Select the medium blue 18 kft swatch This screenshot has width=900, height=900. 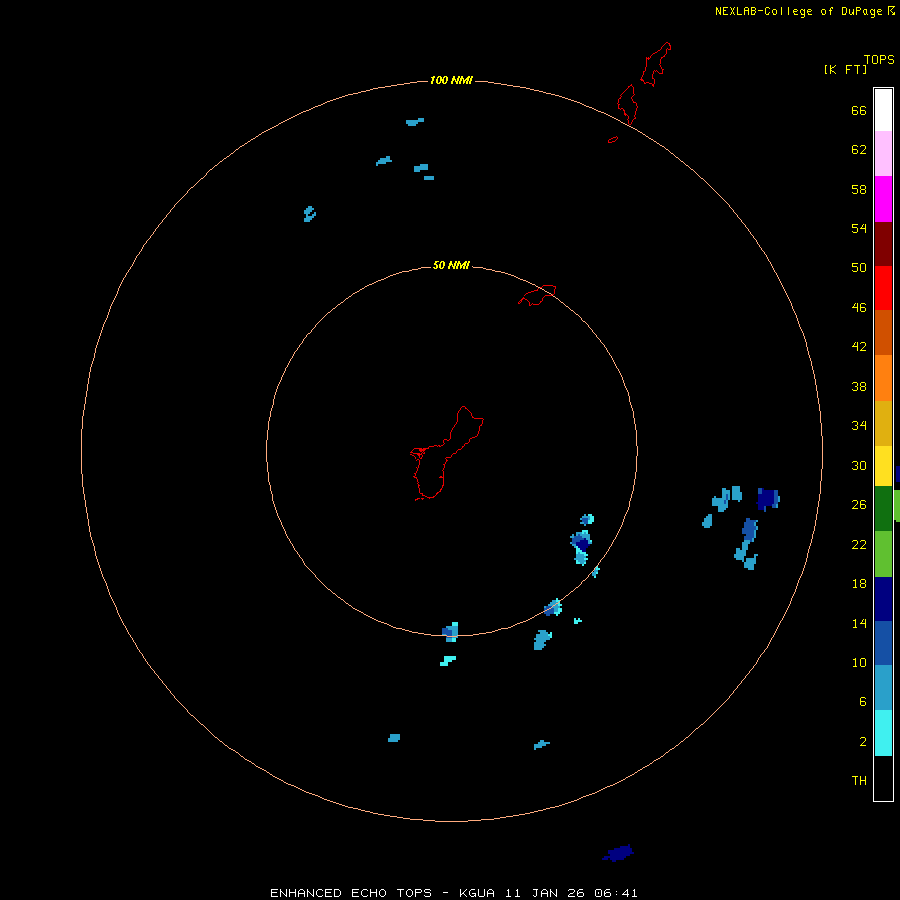[x=883, y=643]
